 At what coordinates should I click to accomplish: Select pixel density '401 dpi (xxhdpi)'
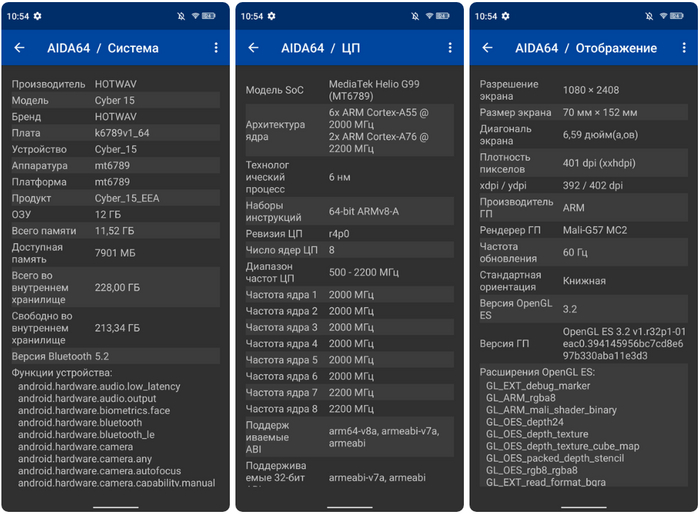click(x=599, y=163)
